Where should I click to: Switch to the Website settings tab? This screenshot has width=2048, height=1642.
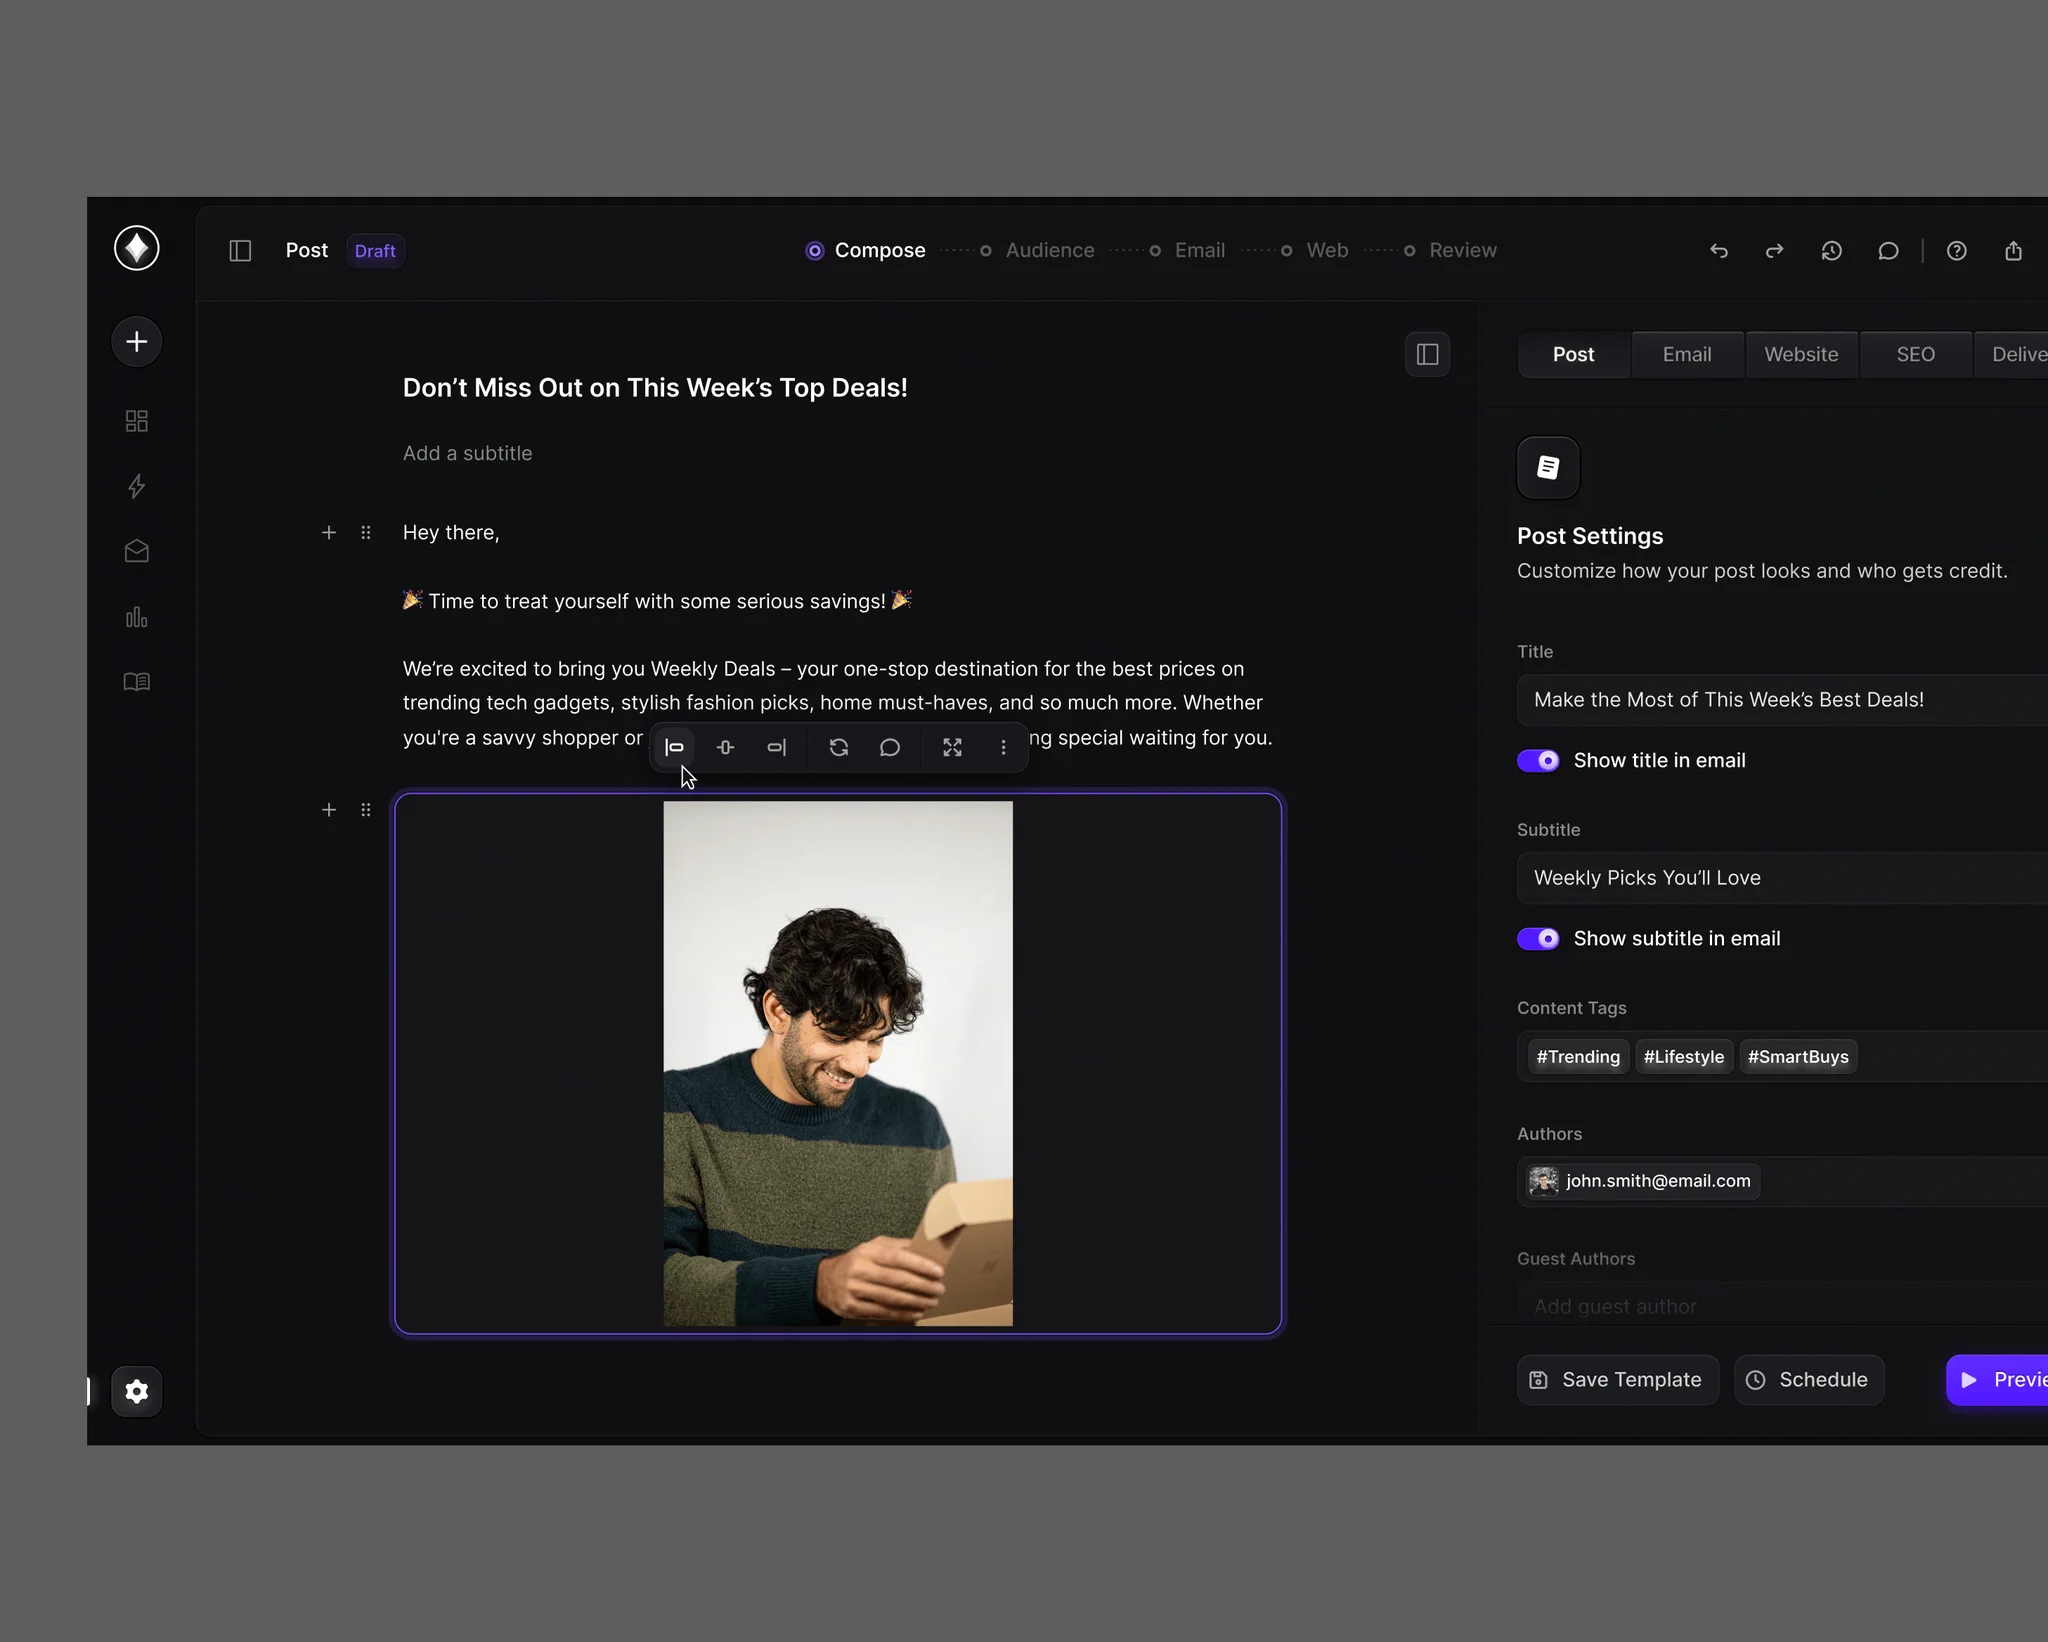(1801, 355)
